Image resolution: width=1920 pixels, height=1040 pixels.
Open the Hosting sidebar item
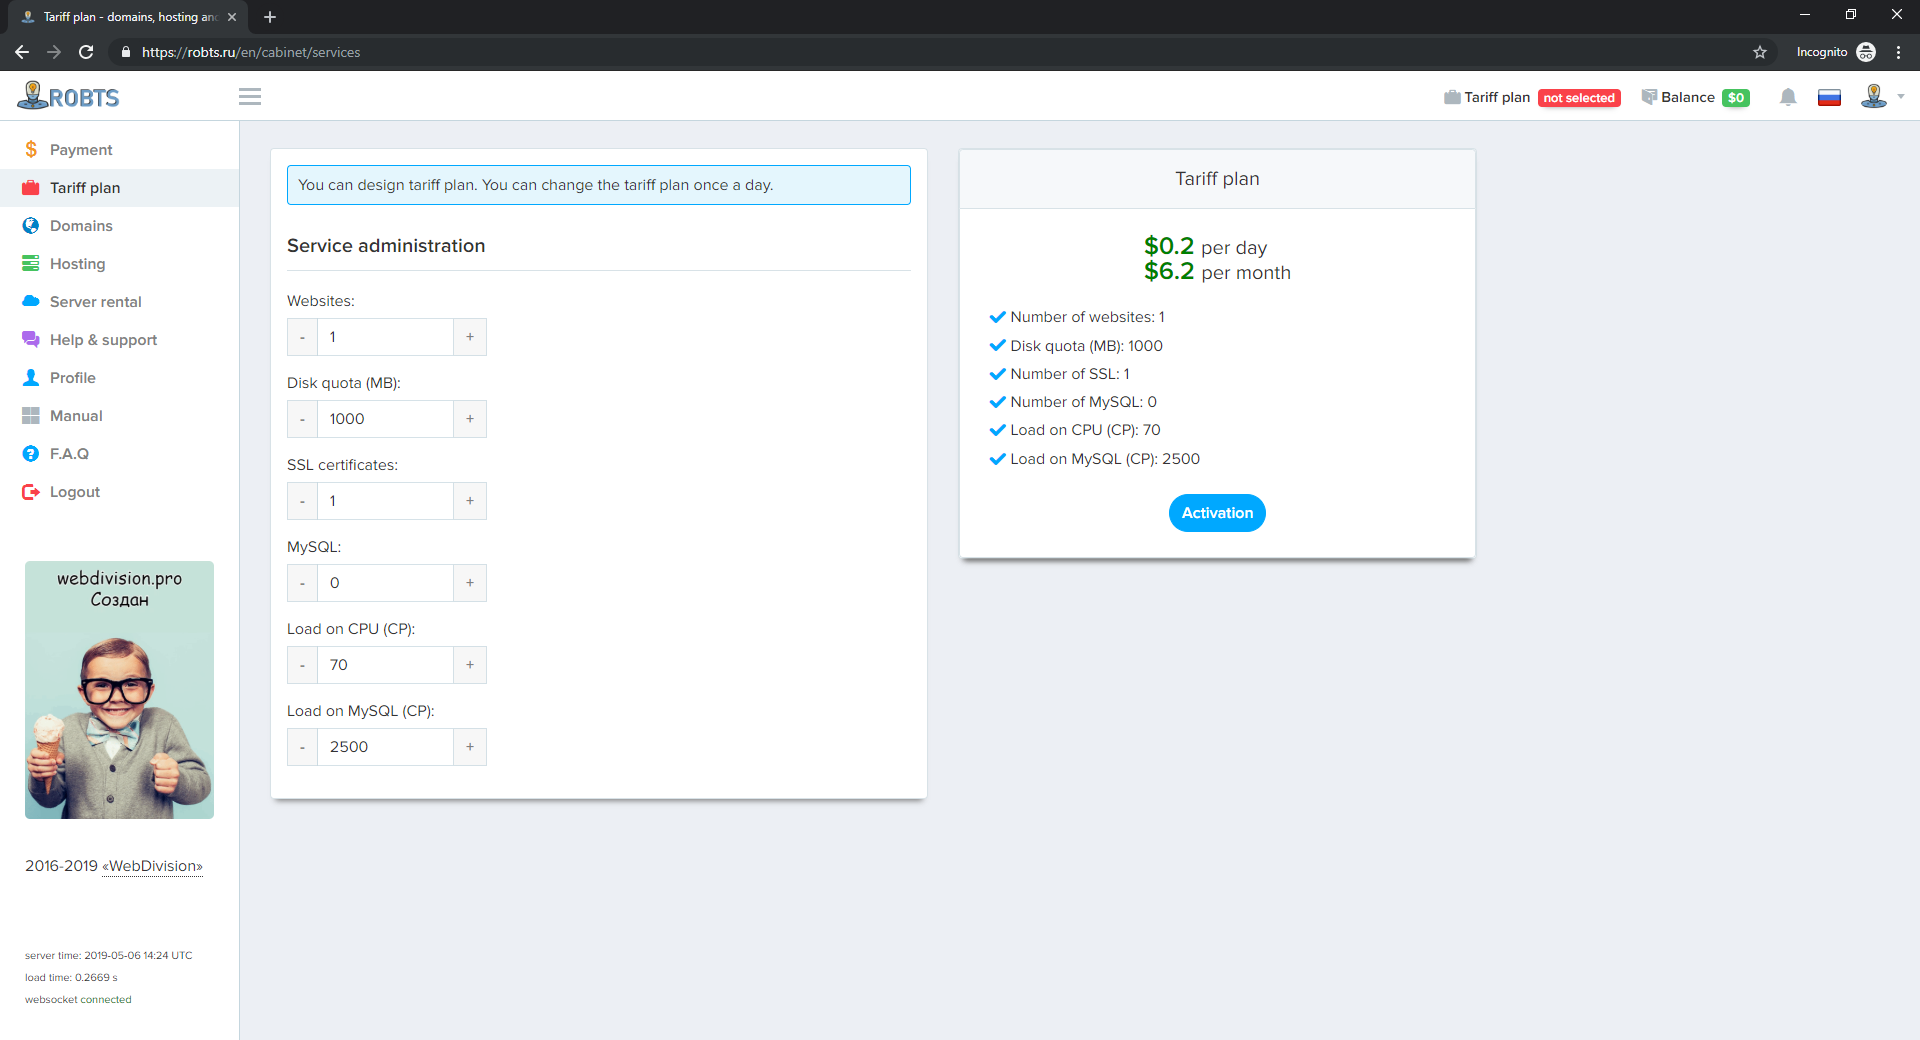tap(77, 264)
